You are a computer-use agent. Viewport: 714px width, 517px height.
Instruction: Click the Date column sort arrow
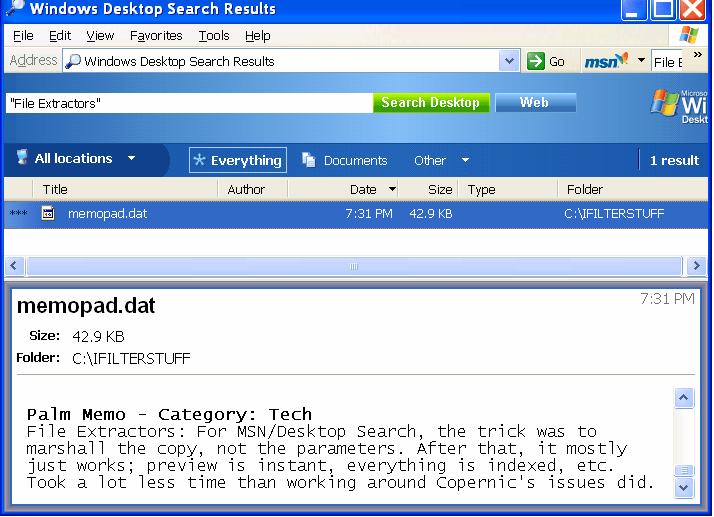click(x=392, y=189)
